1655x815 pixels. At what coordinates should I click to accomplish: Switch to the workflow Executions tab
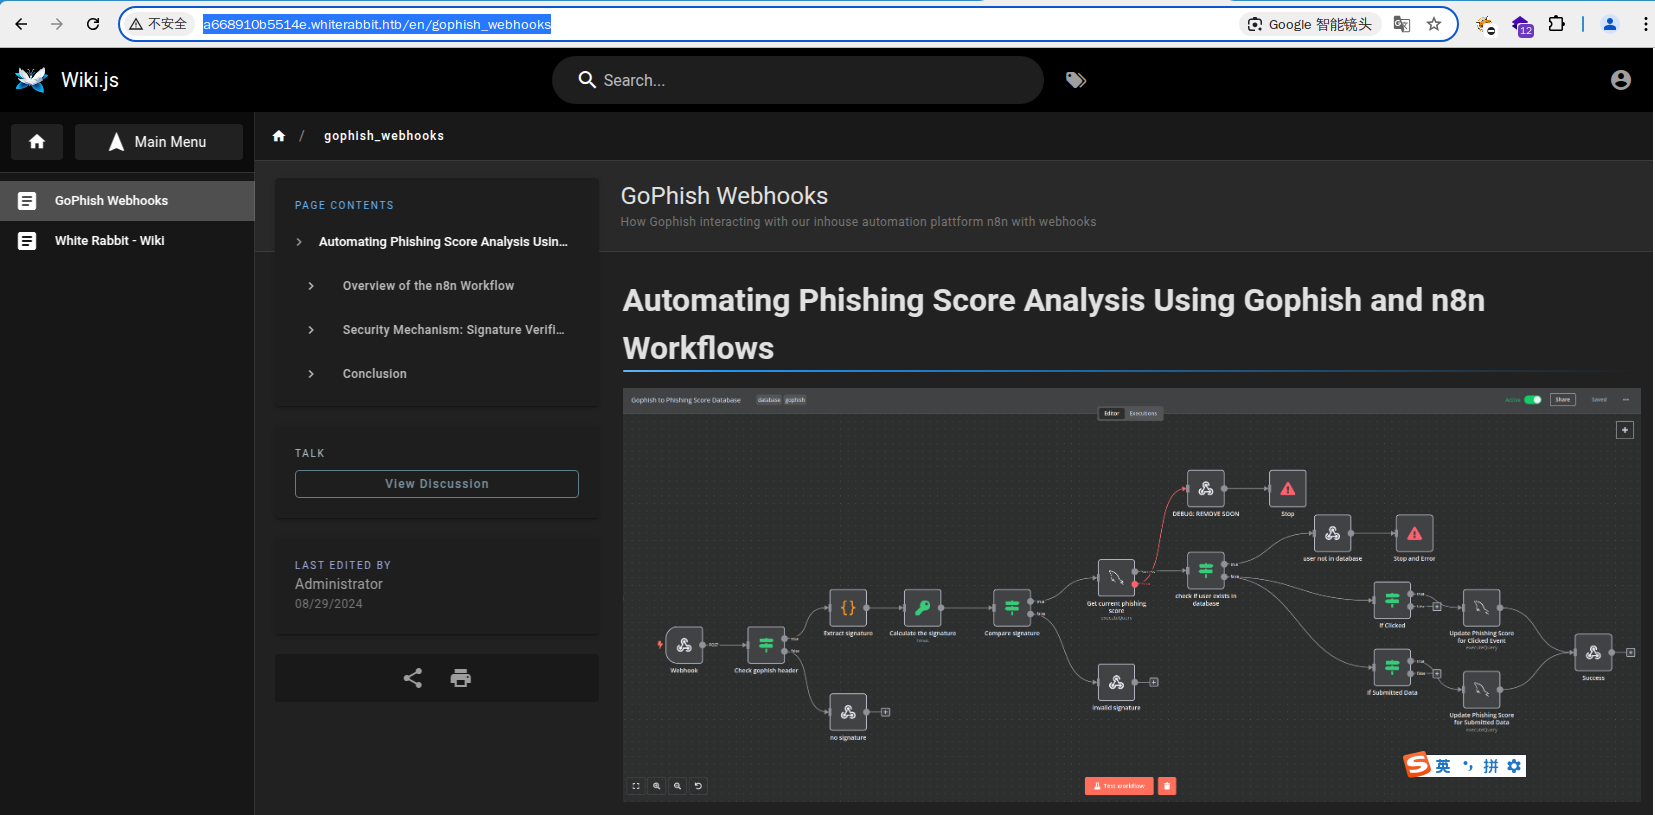pos(1144,413)
